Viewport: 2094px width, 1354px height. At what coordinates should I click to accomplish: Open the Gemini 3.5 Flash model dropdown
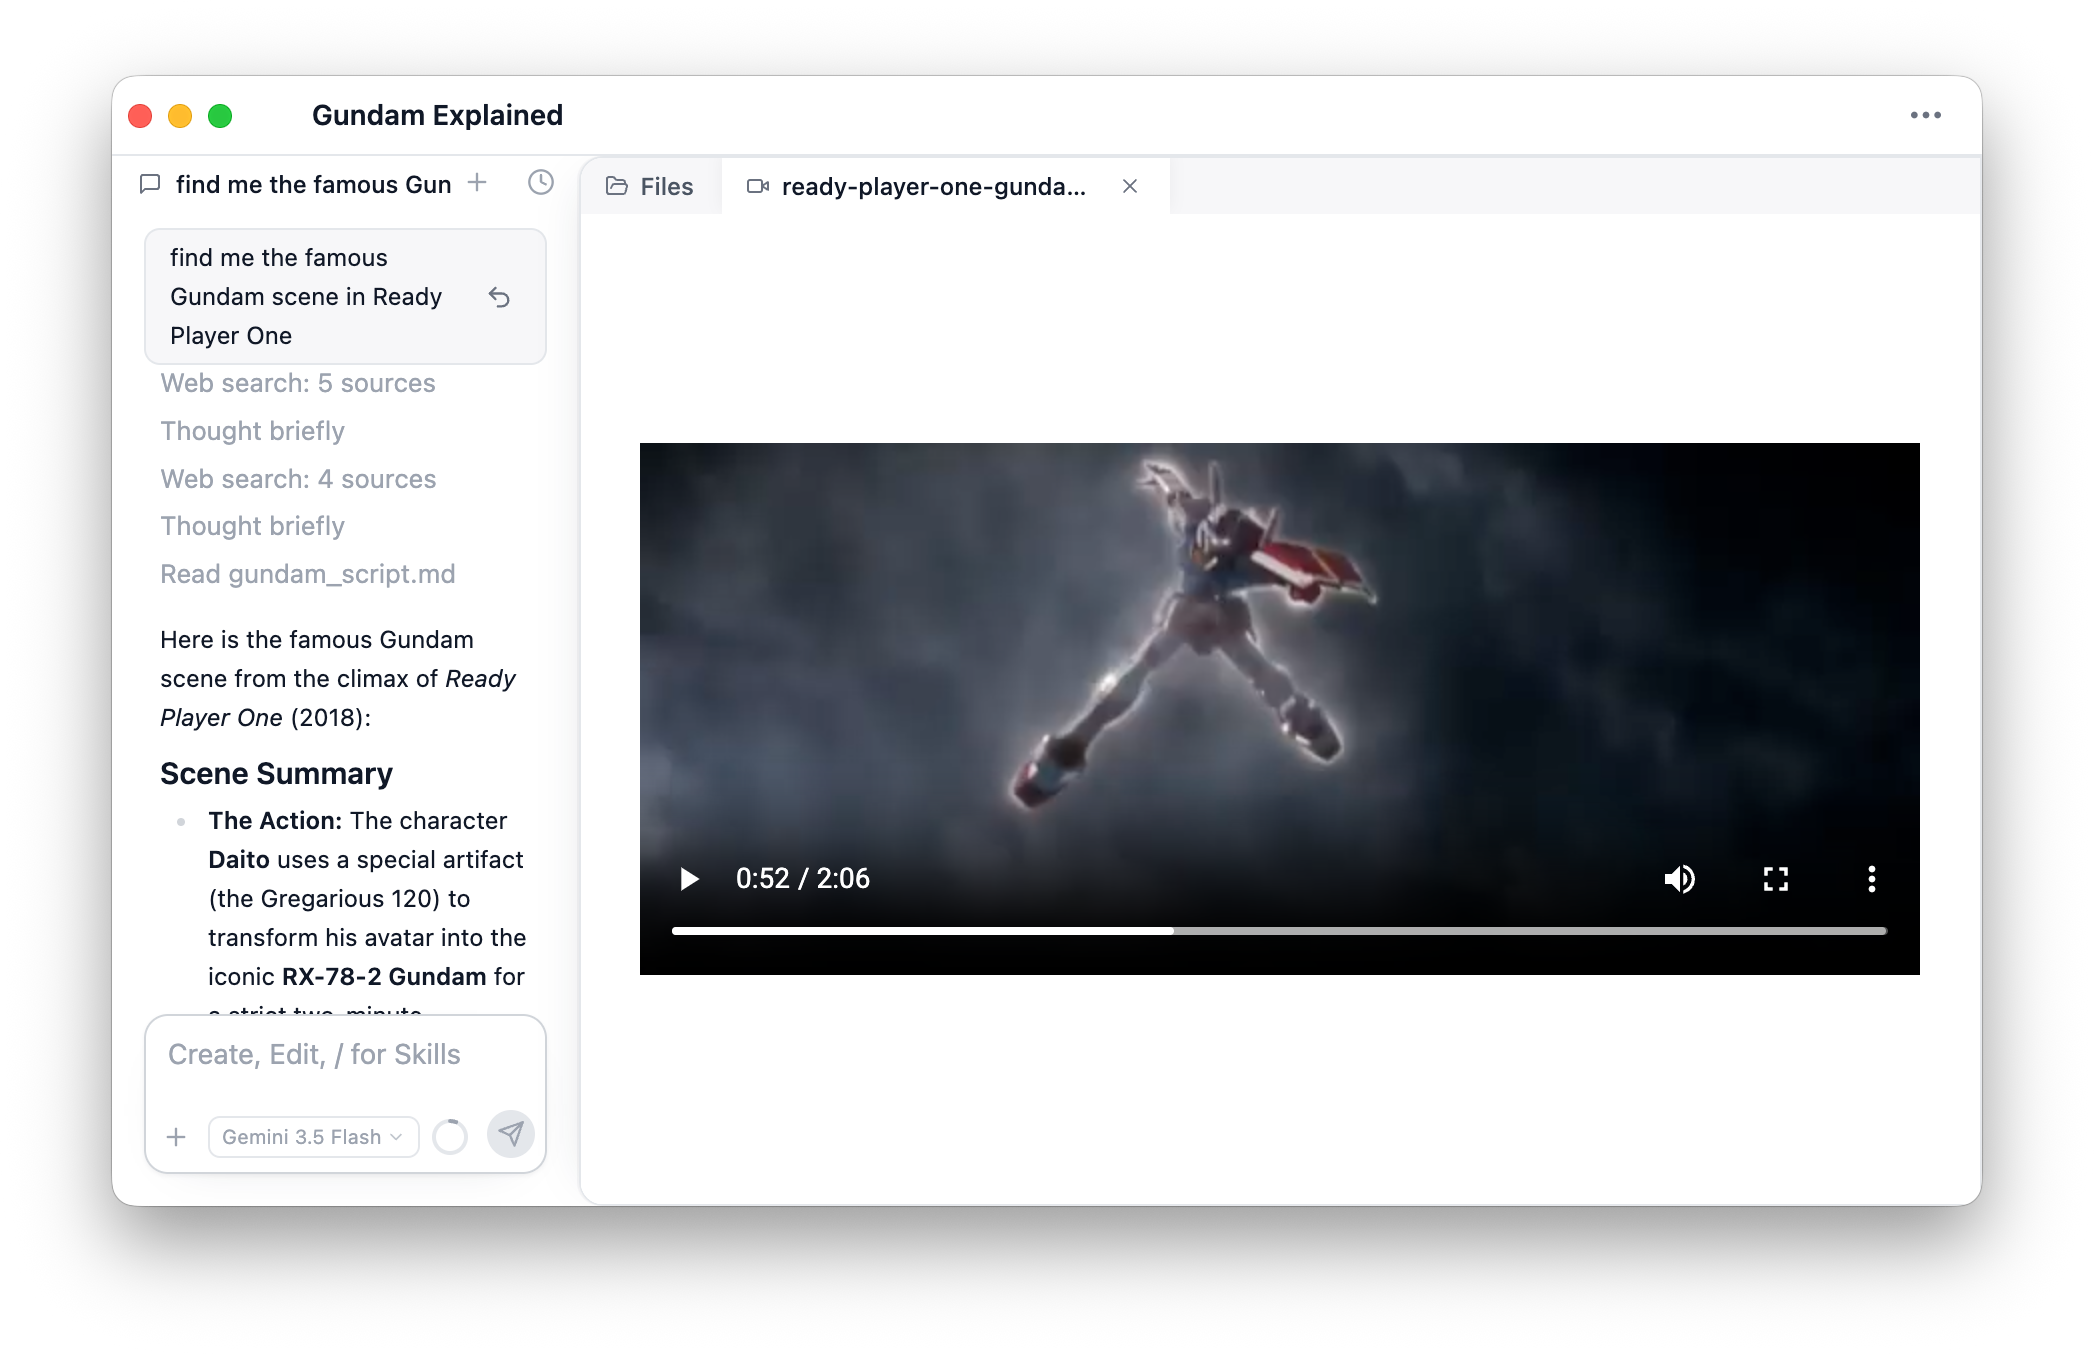(x=313, y=1137)
